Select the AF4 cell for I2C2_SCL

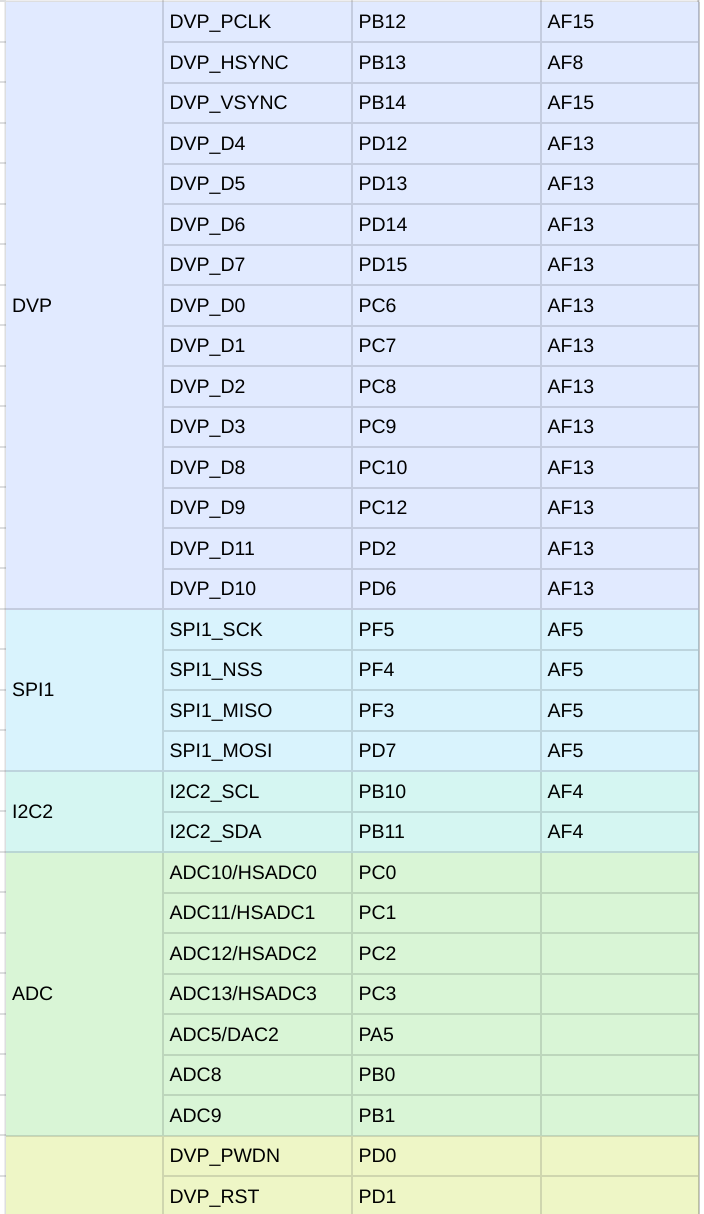[619, 792]
